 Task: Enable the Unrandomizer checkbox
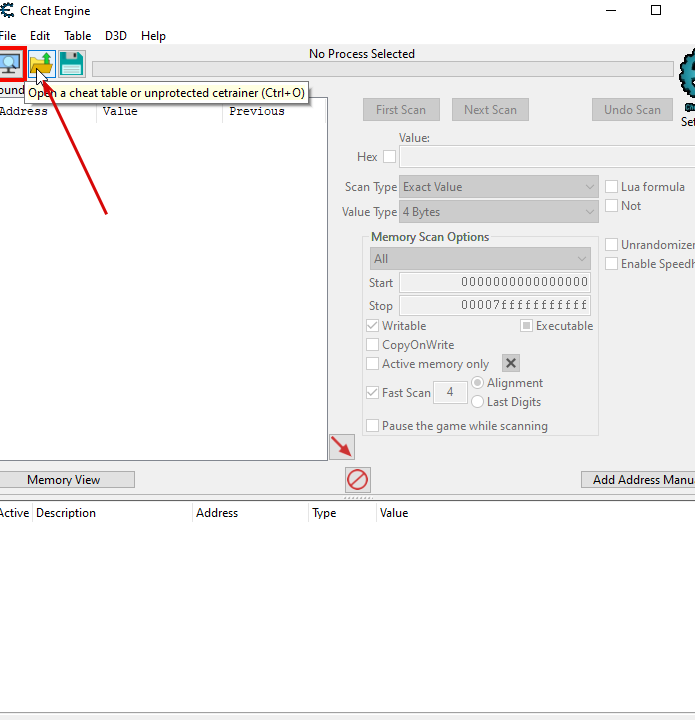tap(611, 245)
